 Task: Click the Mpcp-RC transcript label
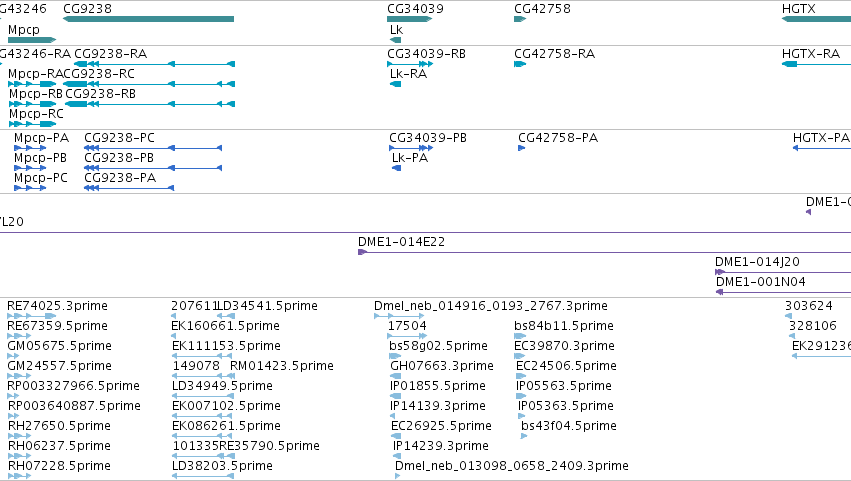36,114
